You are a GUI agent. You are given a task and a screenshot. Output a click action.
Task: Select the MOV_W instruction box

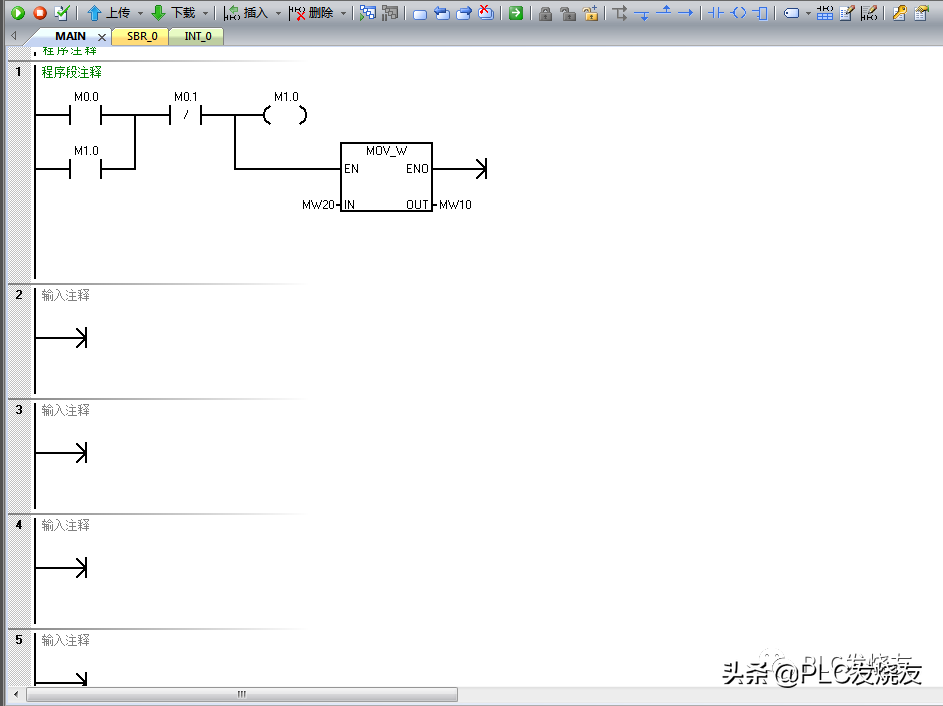pos(386,176)
